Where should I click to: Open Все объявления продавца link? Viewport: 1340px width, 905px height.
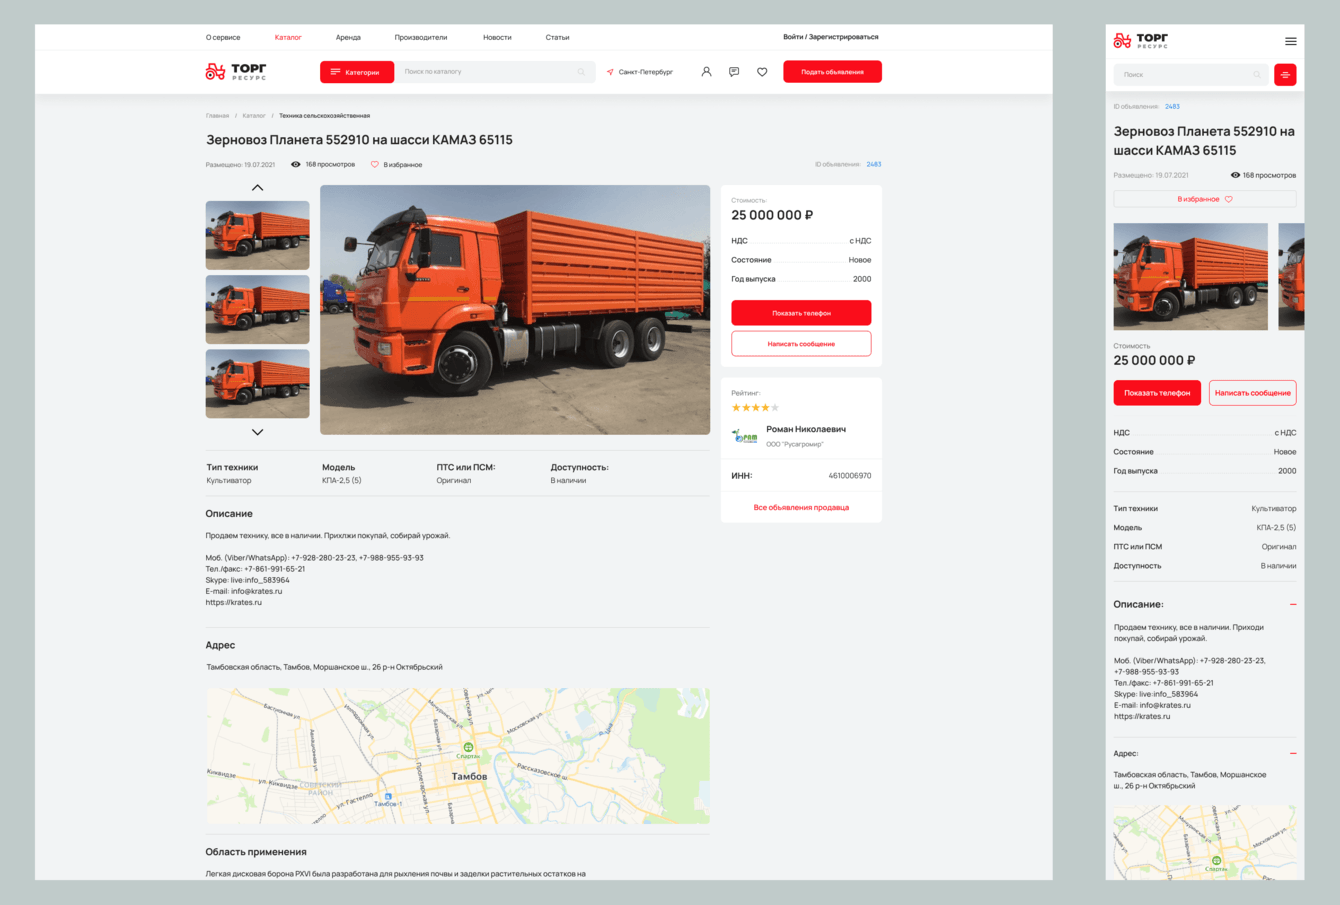801,507
